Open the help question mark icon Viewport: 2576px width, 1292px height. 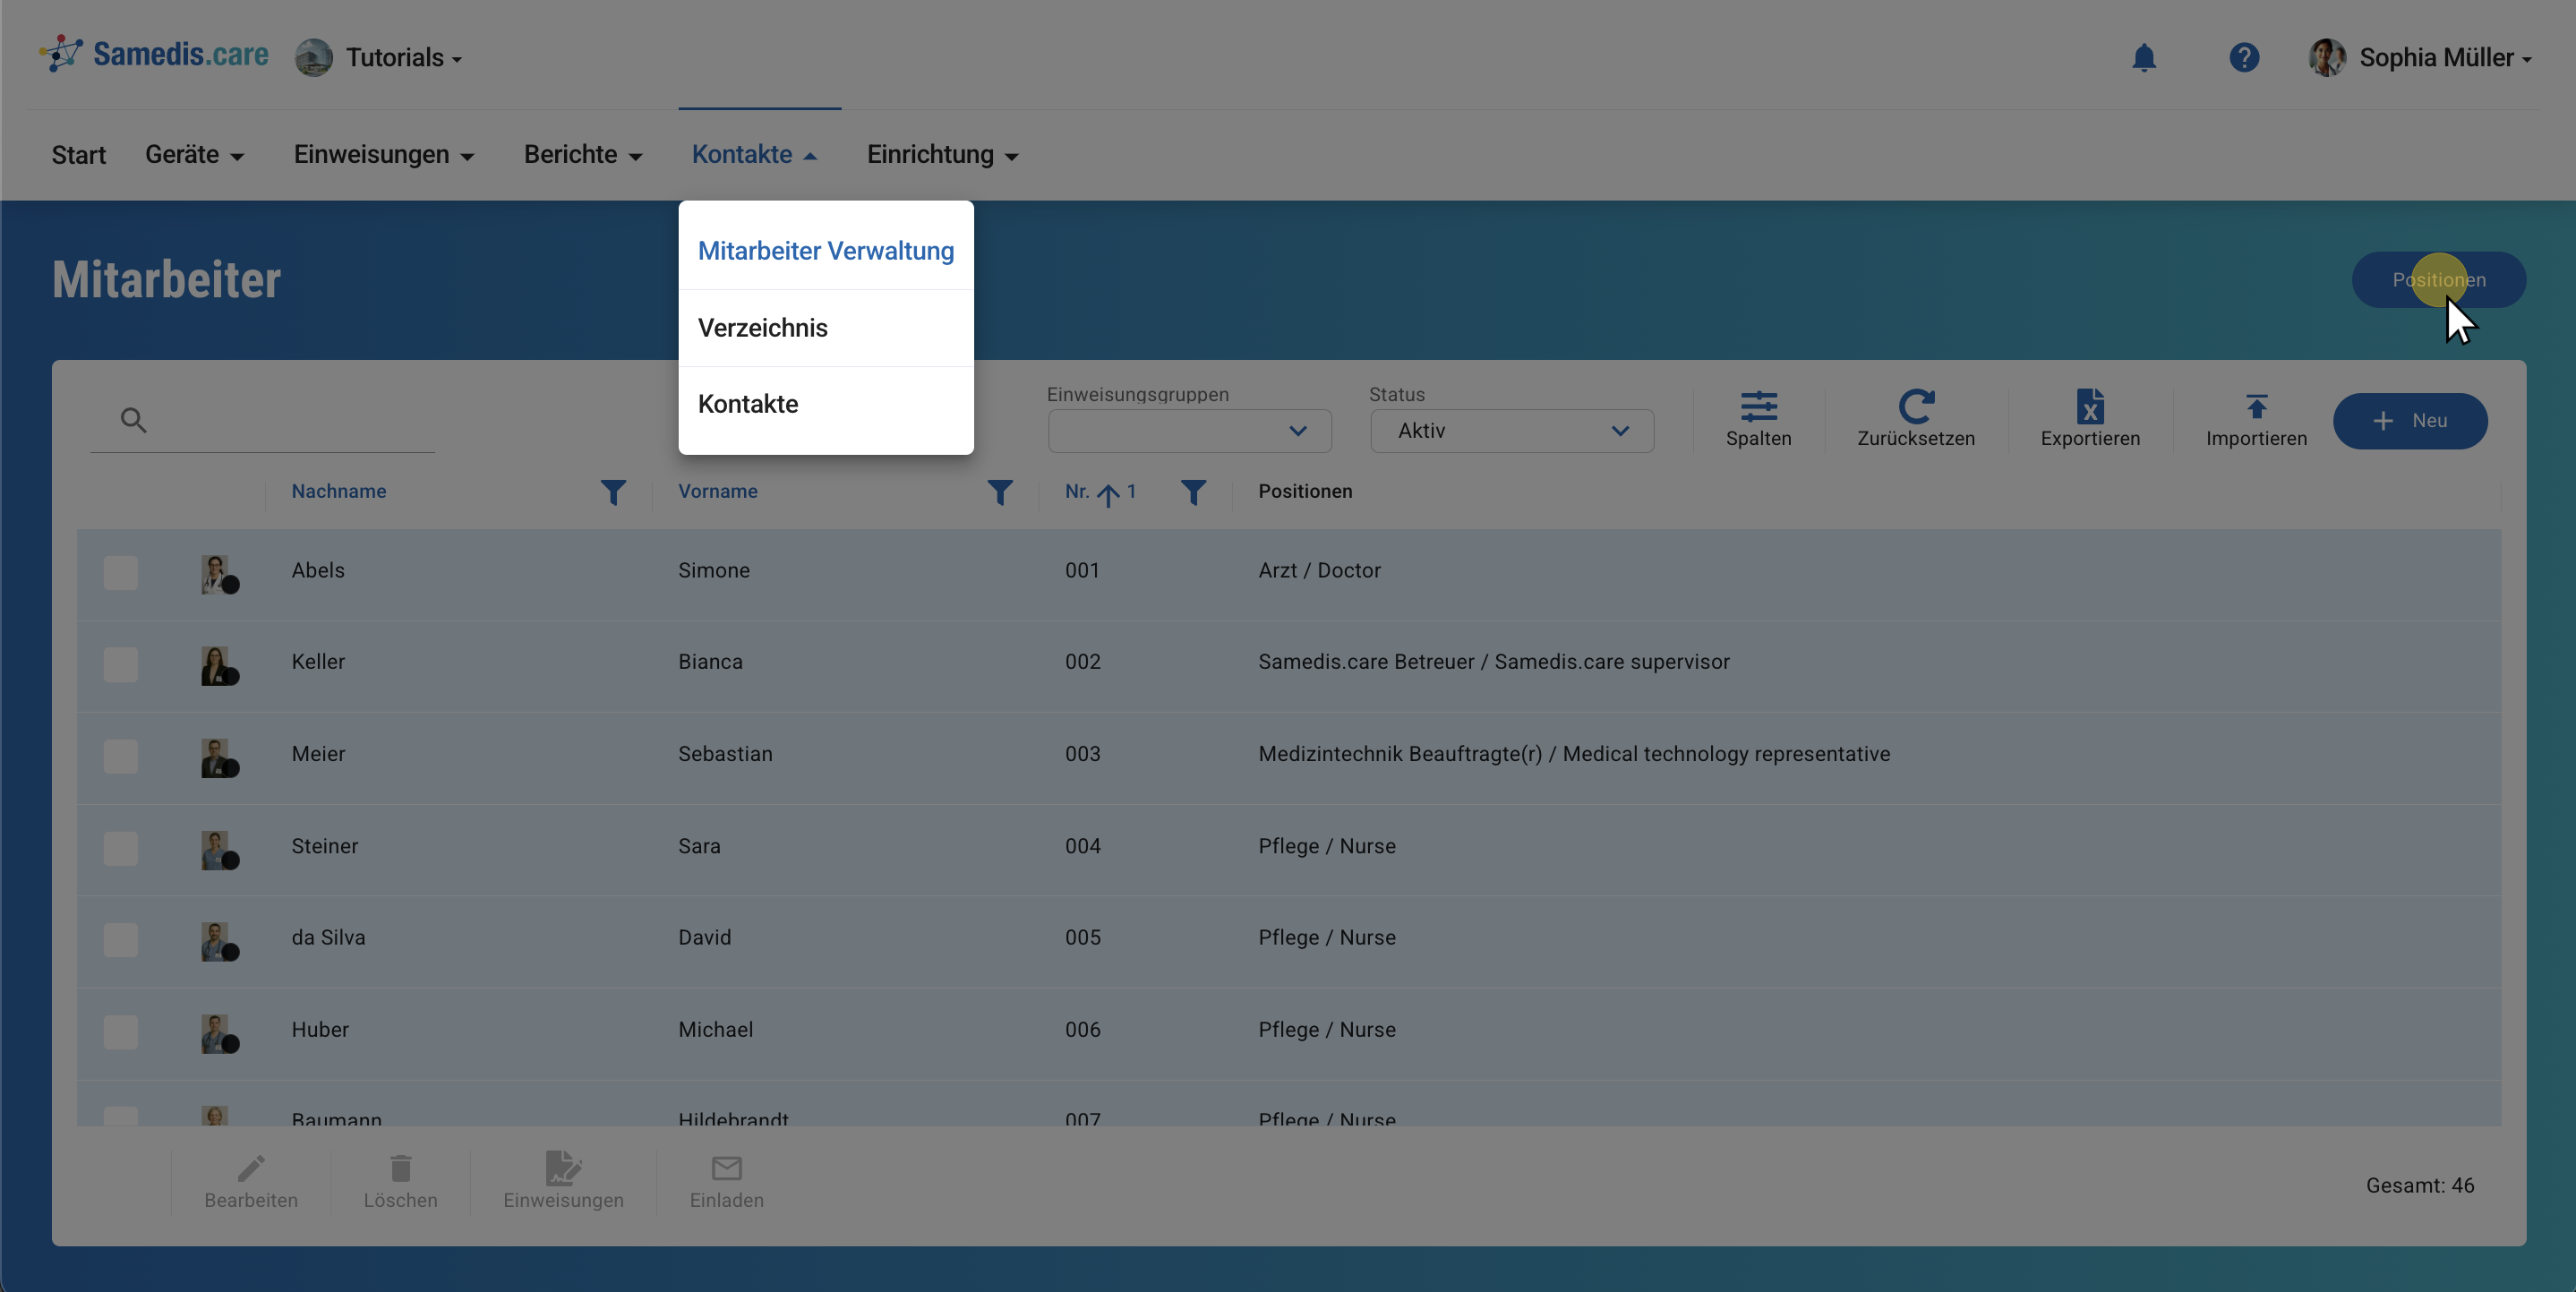click(x=2243, y=58)
